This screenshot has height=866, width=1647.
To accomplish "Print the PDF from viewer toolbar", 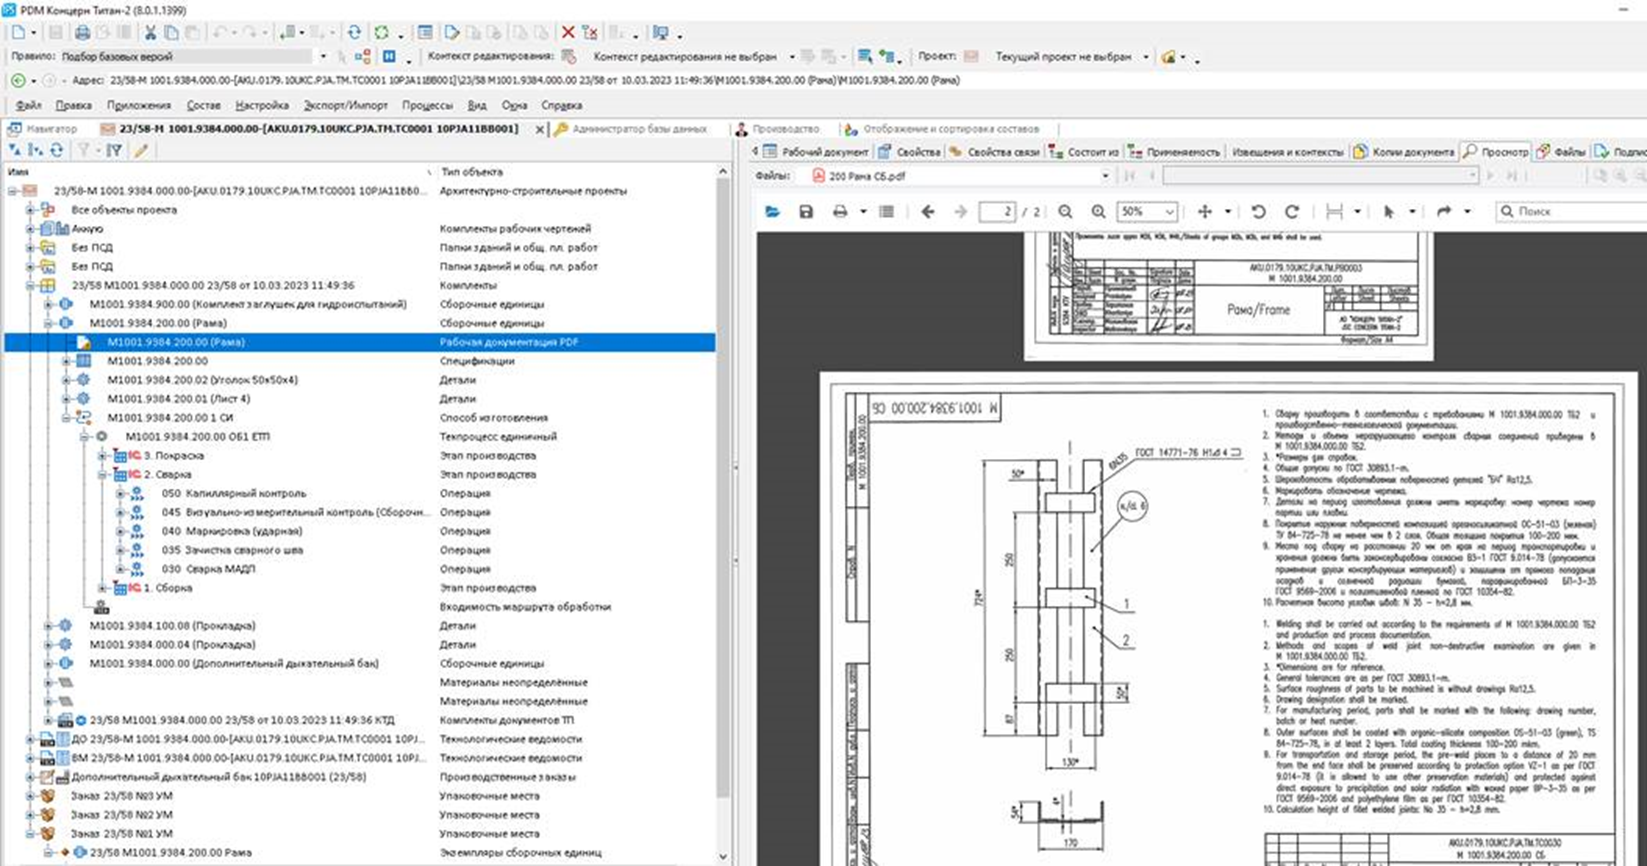I will click(840, 212).
